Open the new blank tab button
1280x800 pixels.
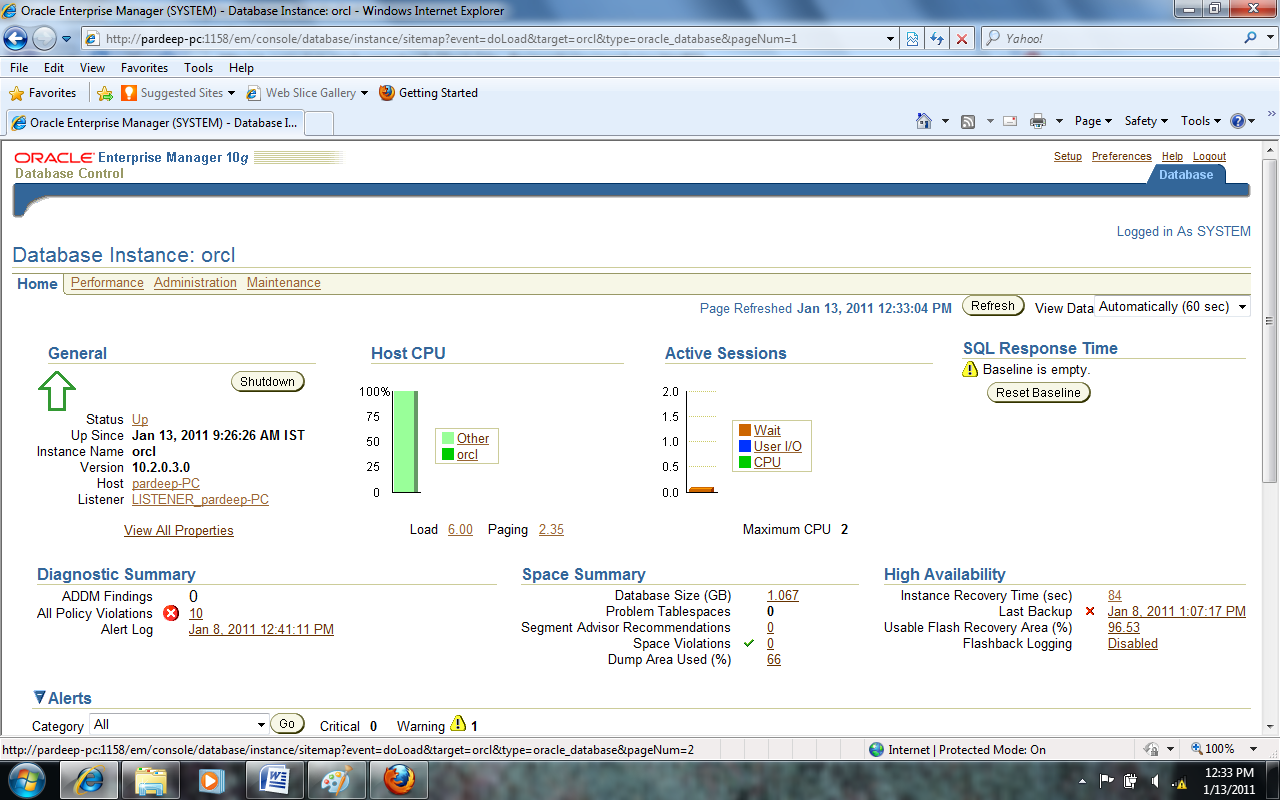(x=318, y=123)
